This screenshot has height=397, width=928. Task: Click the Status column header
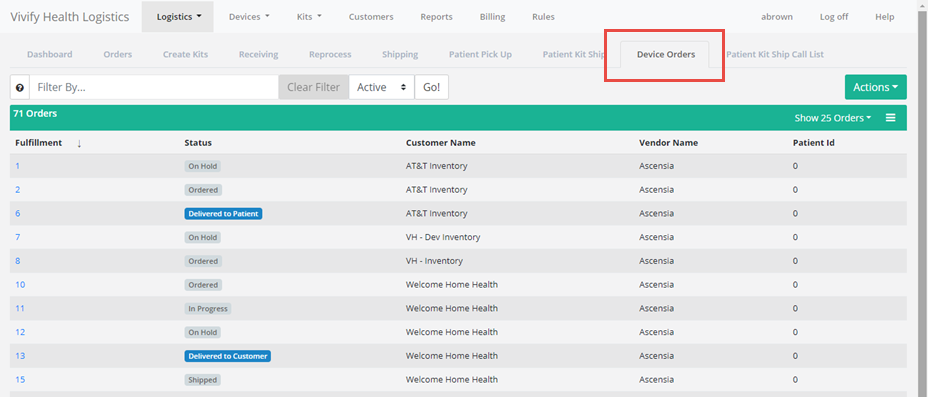point(198,143)
